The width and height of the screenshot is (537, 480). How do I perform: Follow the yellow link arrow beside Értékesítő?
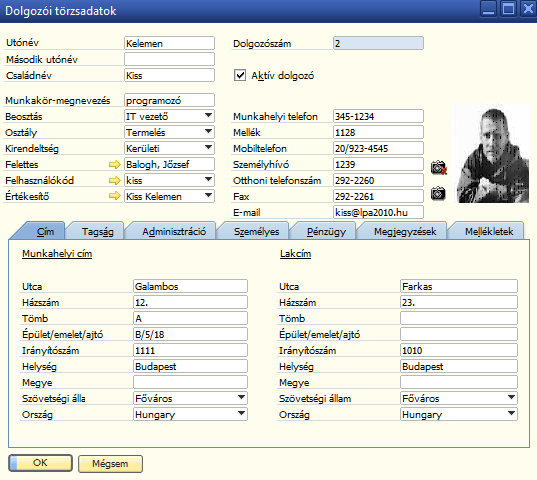coord(115,196)
